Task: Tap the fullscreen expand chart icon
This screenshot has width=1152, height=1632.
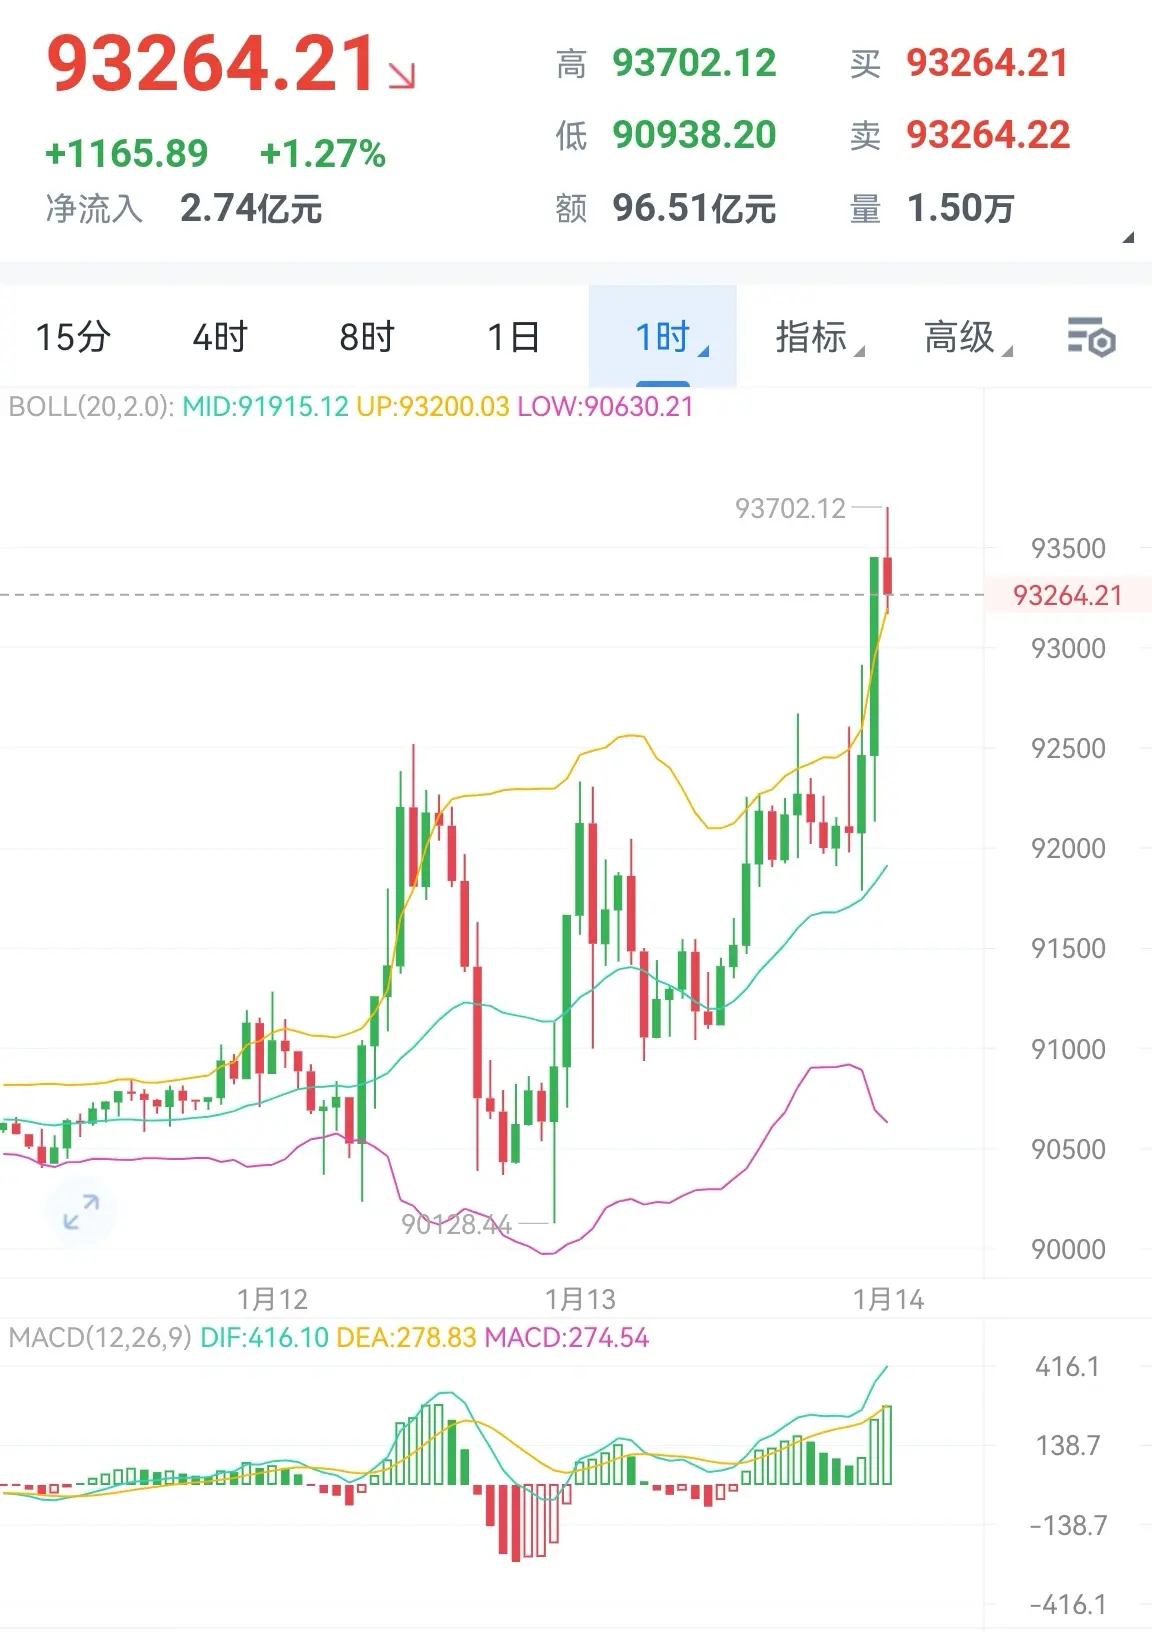Action: point(81,1212)
